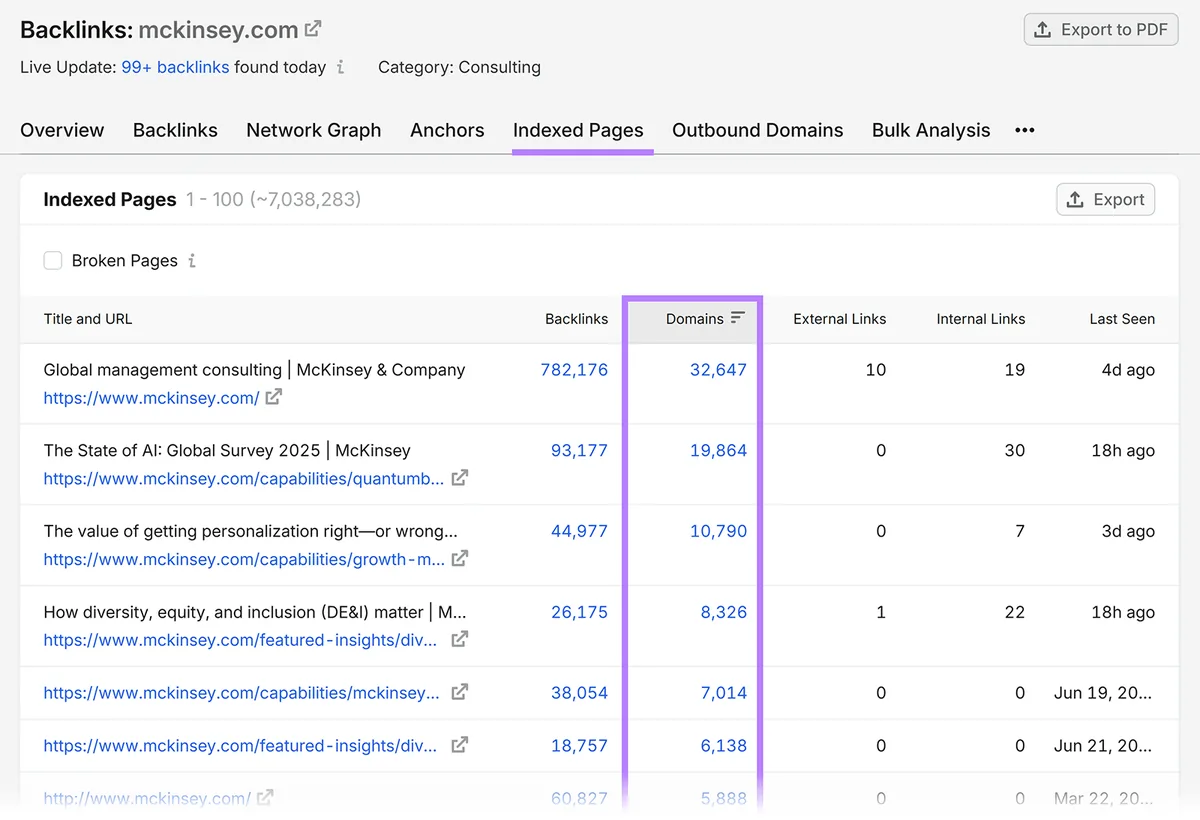Click domains count 10,790

(x=718, y=532)
